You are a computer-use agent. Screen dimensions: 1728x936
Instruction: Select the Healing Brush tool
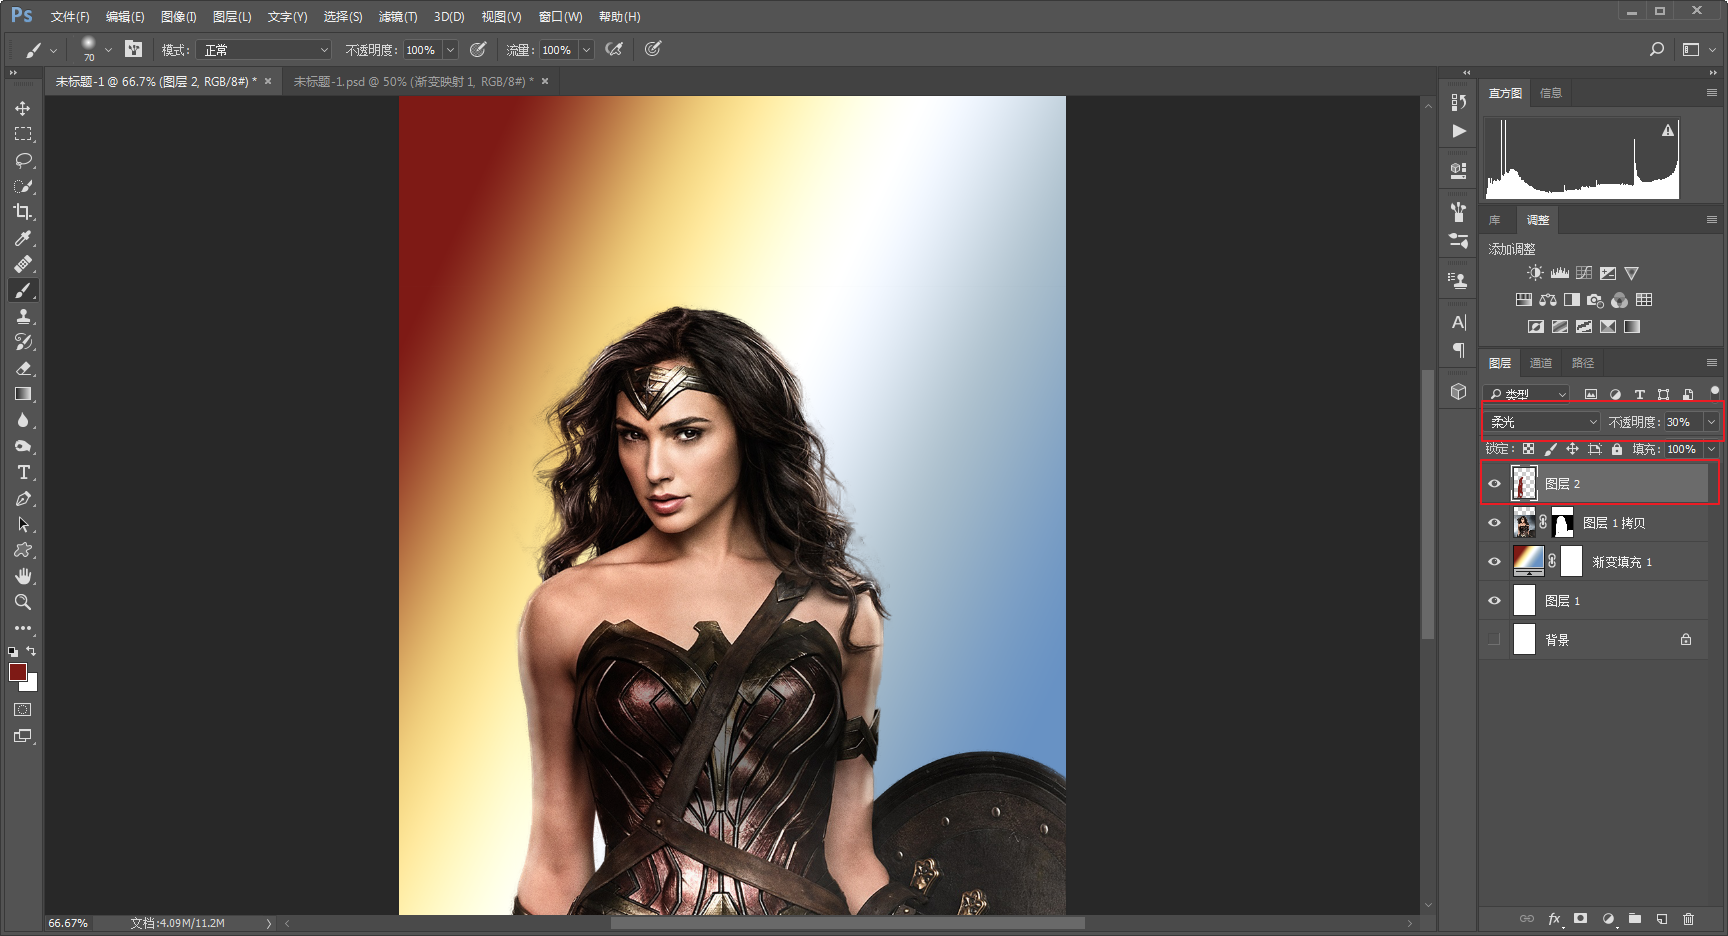[23, 264]
